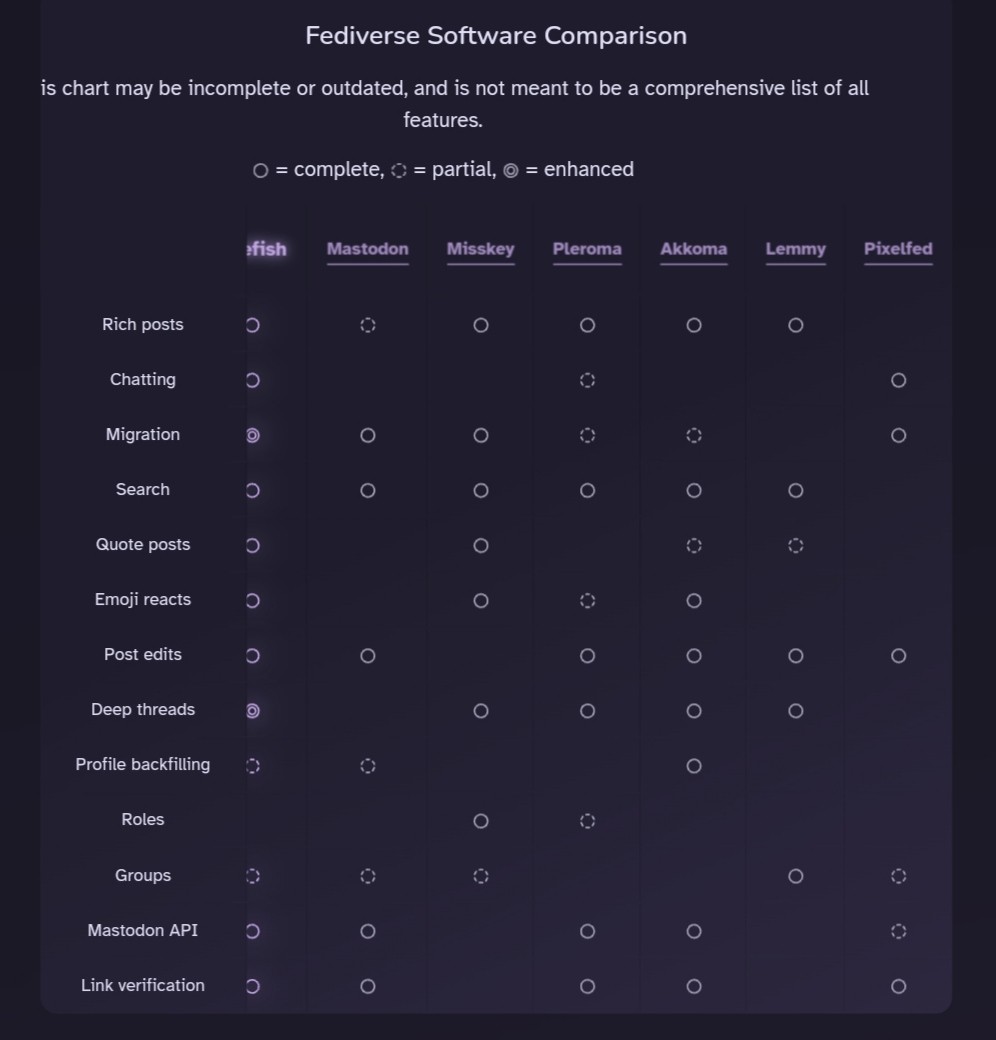Click the Akkoma Emoji reacts circle icon

pos(694,600)
